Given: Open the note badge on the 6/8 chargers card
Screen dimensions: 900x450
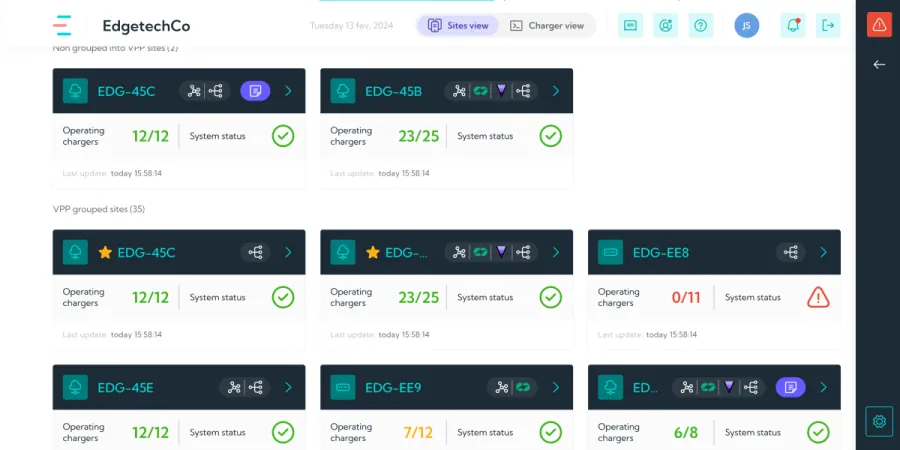Looking at the screenshot, I should tap(790, 387).
